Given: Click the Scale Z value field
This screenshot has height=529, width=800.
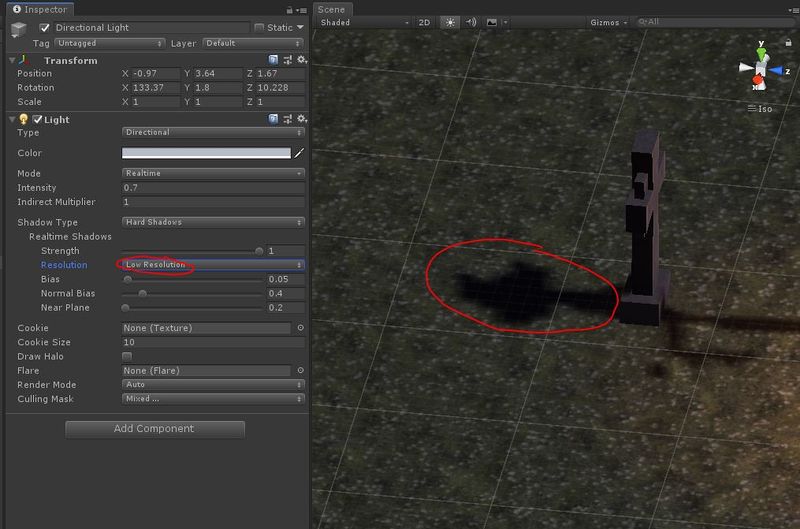Looking at the screenshot, I should (x=280, y=102).
